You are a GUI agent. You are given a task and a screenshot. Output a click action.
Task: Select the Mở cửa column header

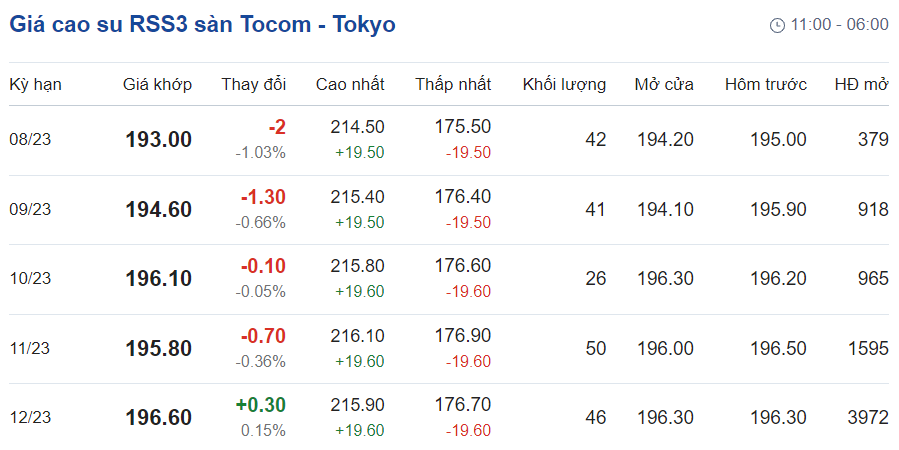click(x=664, y=84)
